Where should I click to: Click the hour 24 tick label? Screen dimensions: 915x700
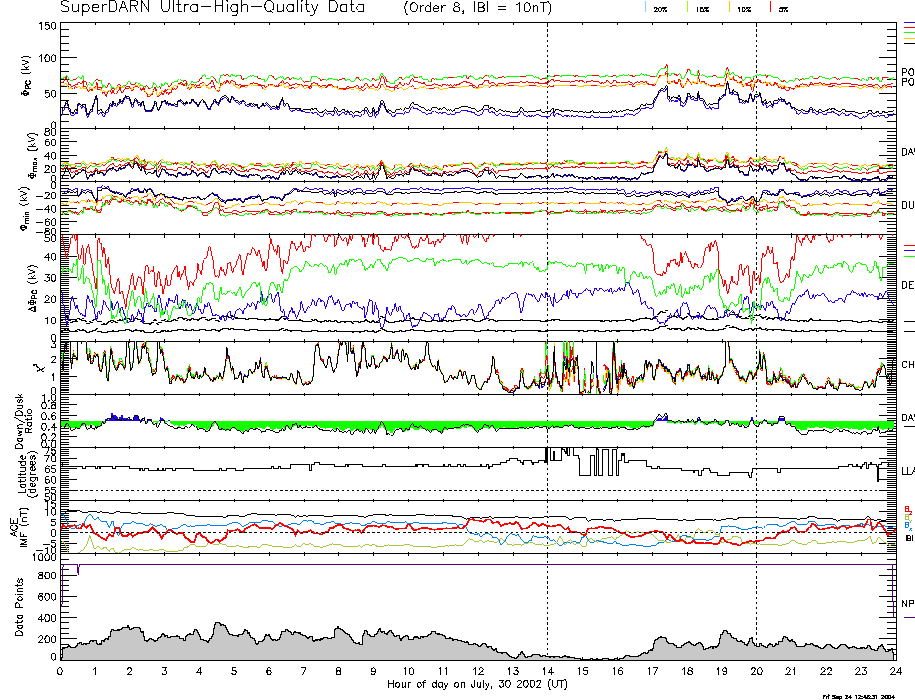click(x=894, y=672)
